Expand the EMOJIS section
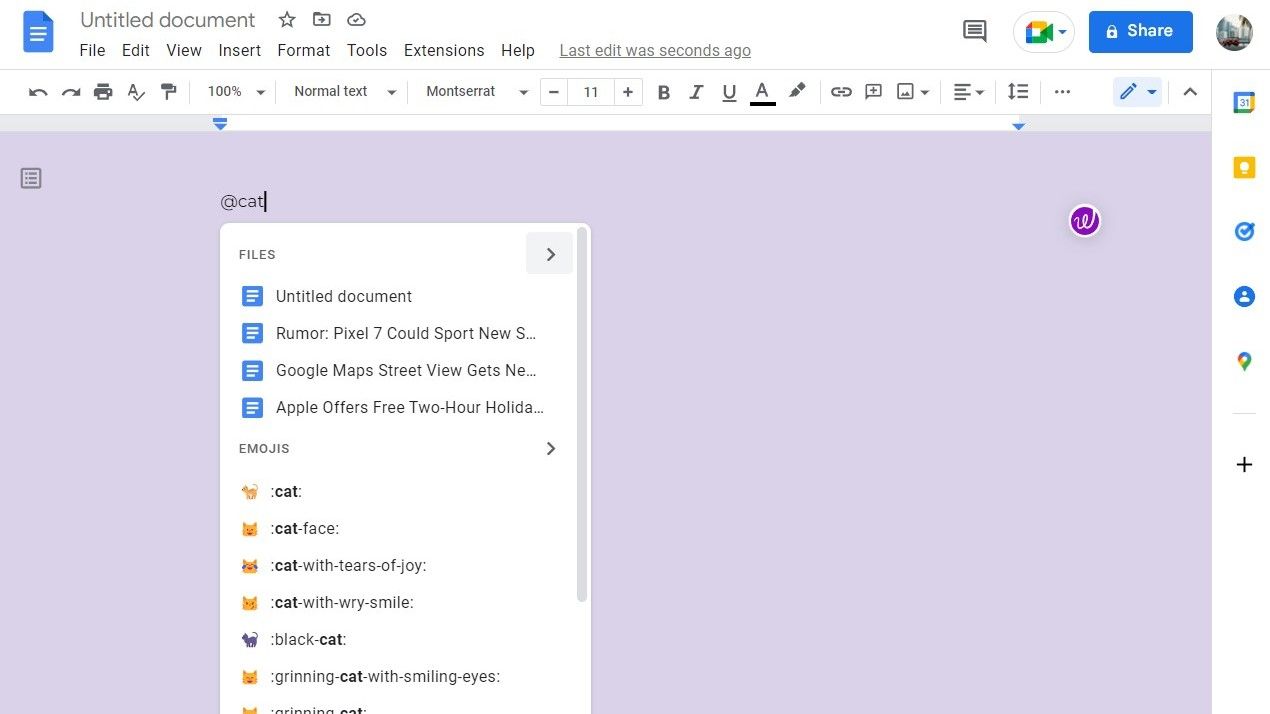Screen dimensions: 1270x714 pyautogui.click(x=550, y=448)
